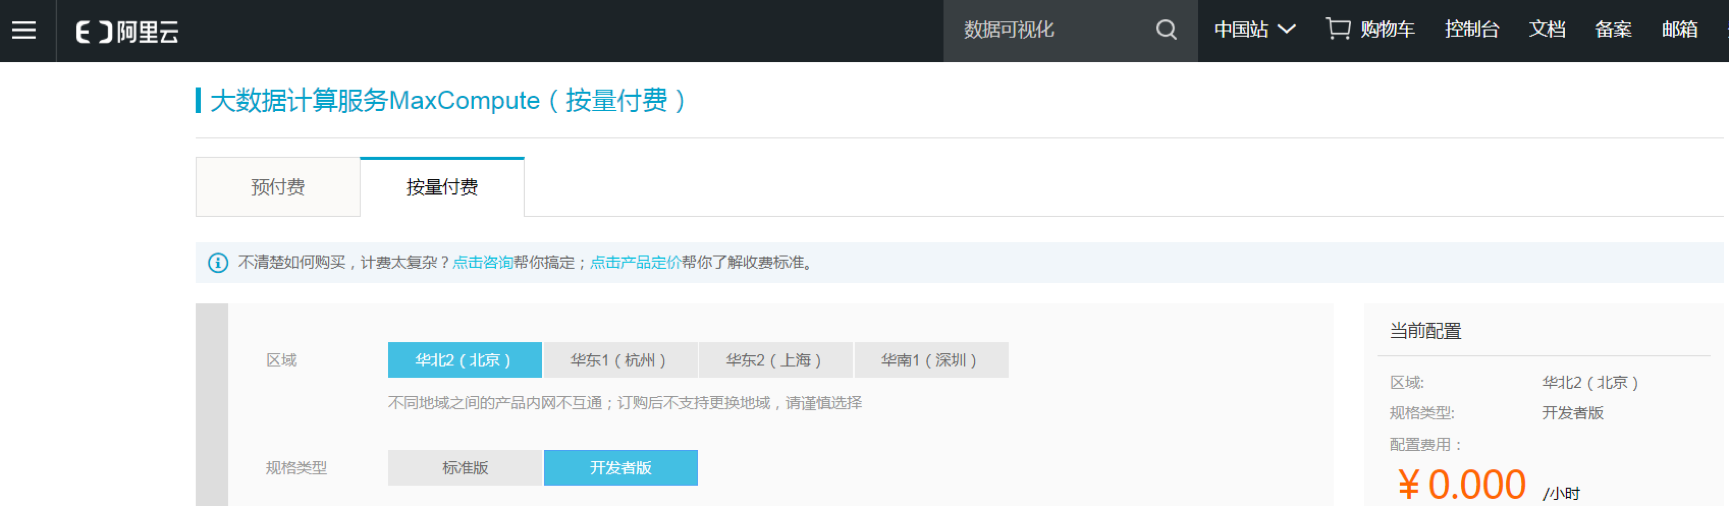Open 备案 in top navigation
This screenshot has width=1729, height=506.
(1613, 30)
